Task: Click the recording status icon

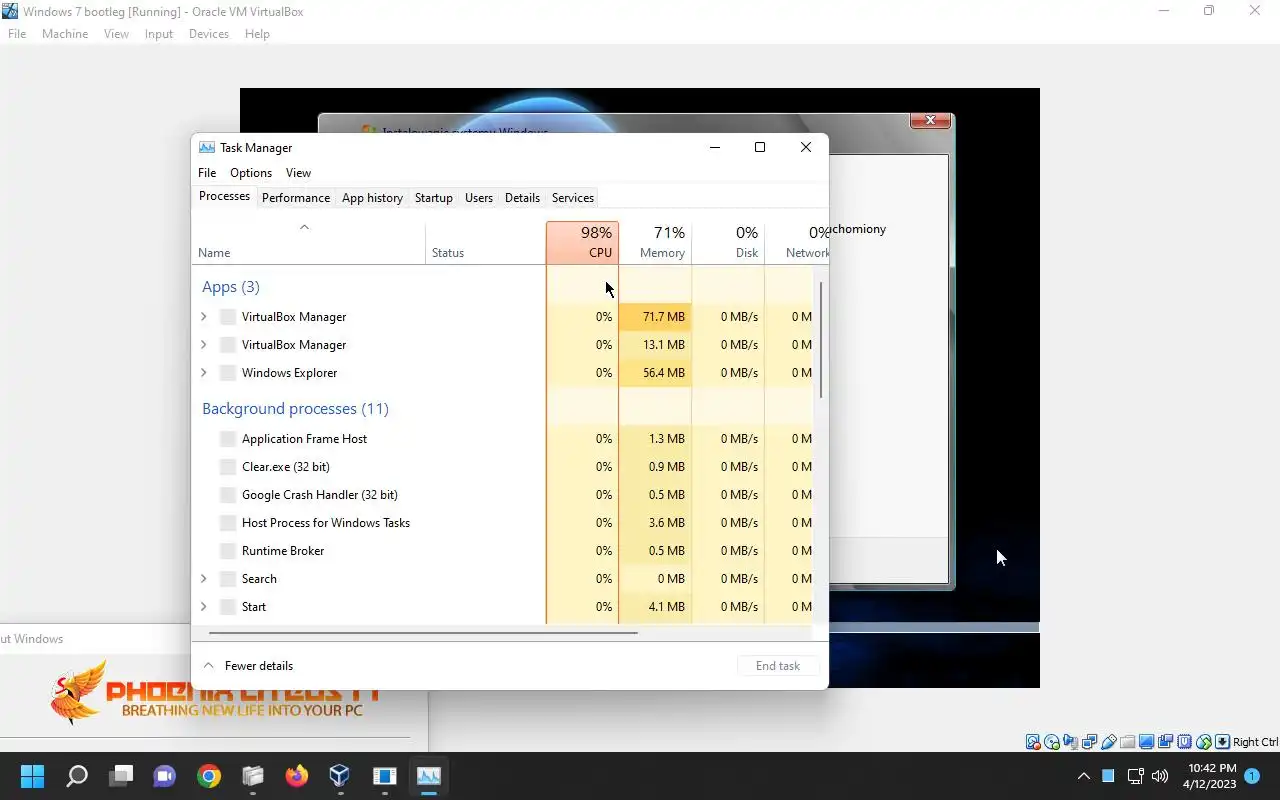Action: tap(1165, 742)
